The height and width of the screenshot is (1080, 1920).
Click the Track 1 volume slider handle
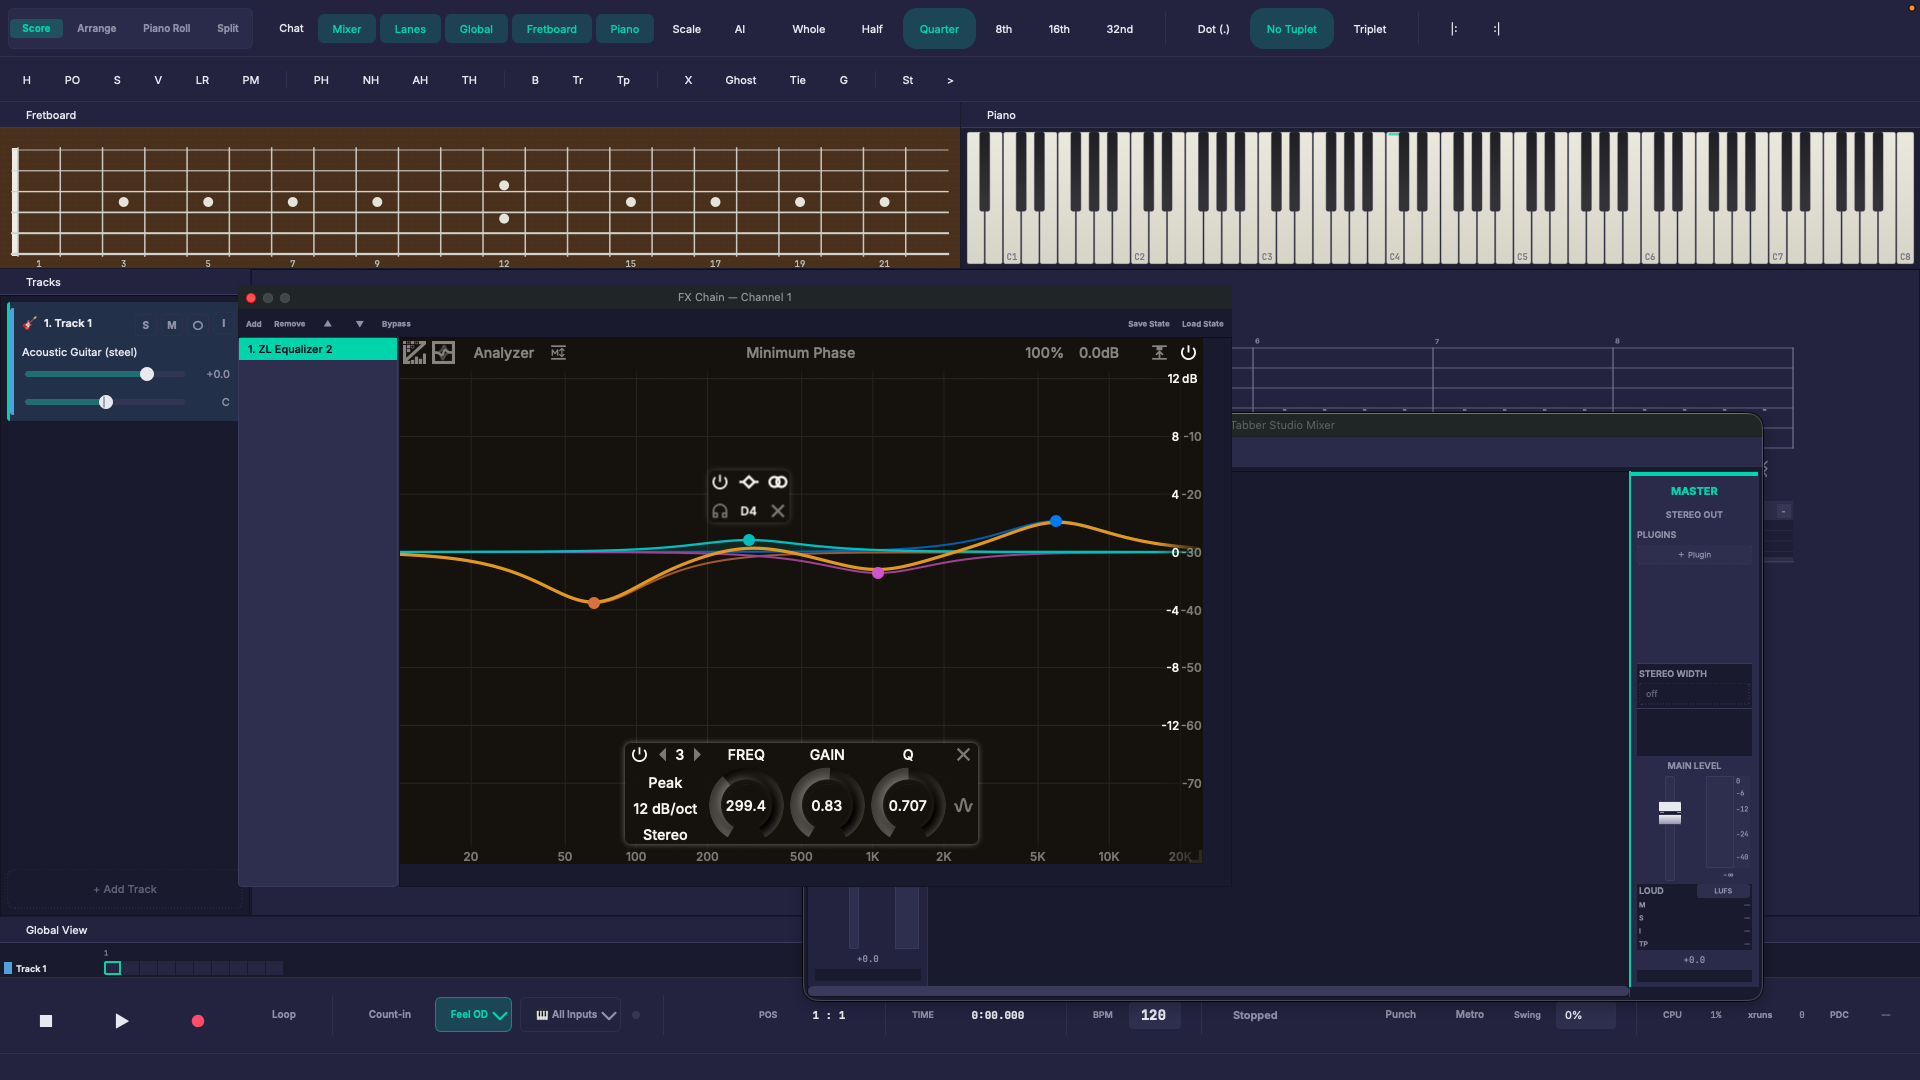click(147, 374)
